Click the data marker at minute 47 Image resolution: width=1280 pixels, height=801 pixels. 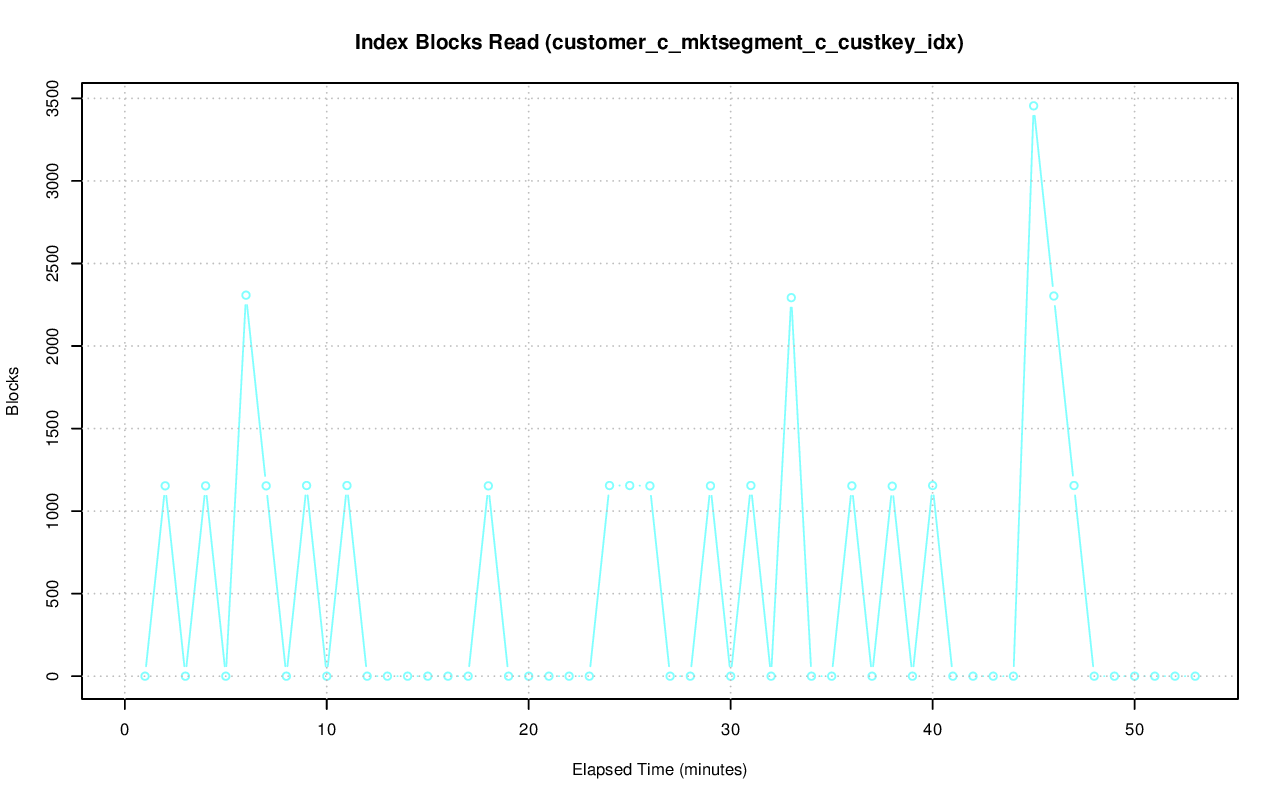[x=1074, y=486]
